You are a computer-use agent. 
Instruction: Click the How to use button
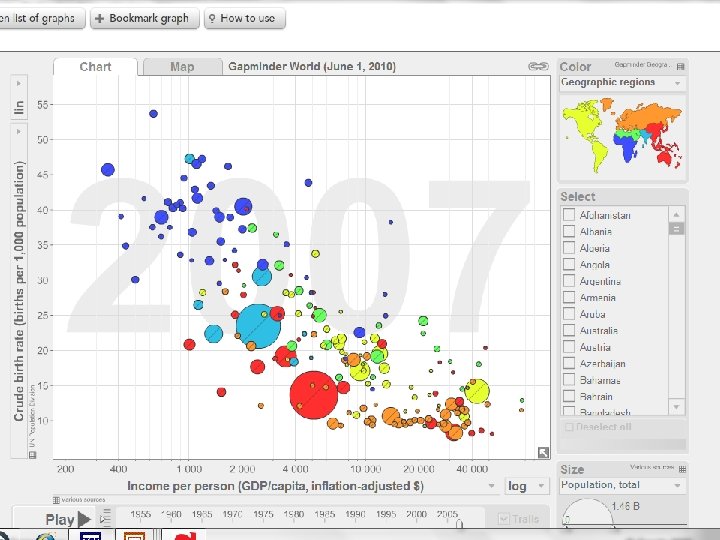(x=244, y=18)
